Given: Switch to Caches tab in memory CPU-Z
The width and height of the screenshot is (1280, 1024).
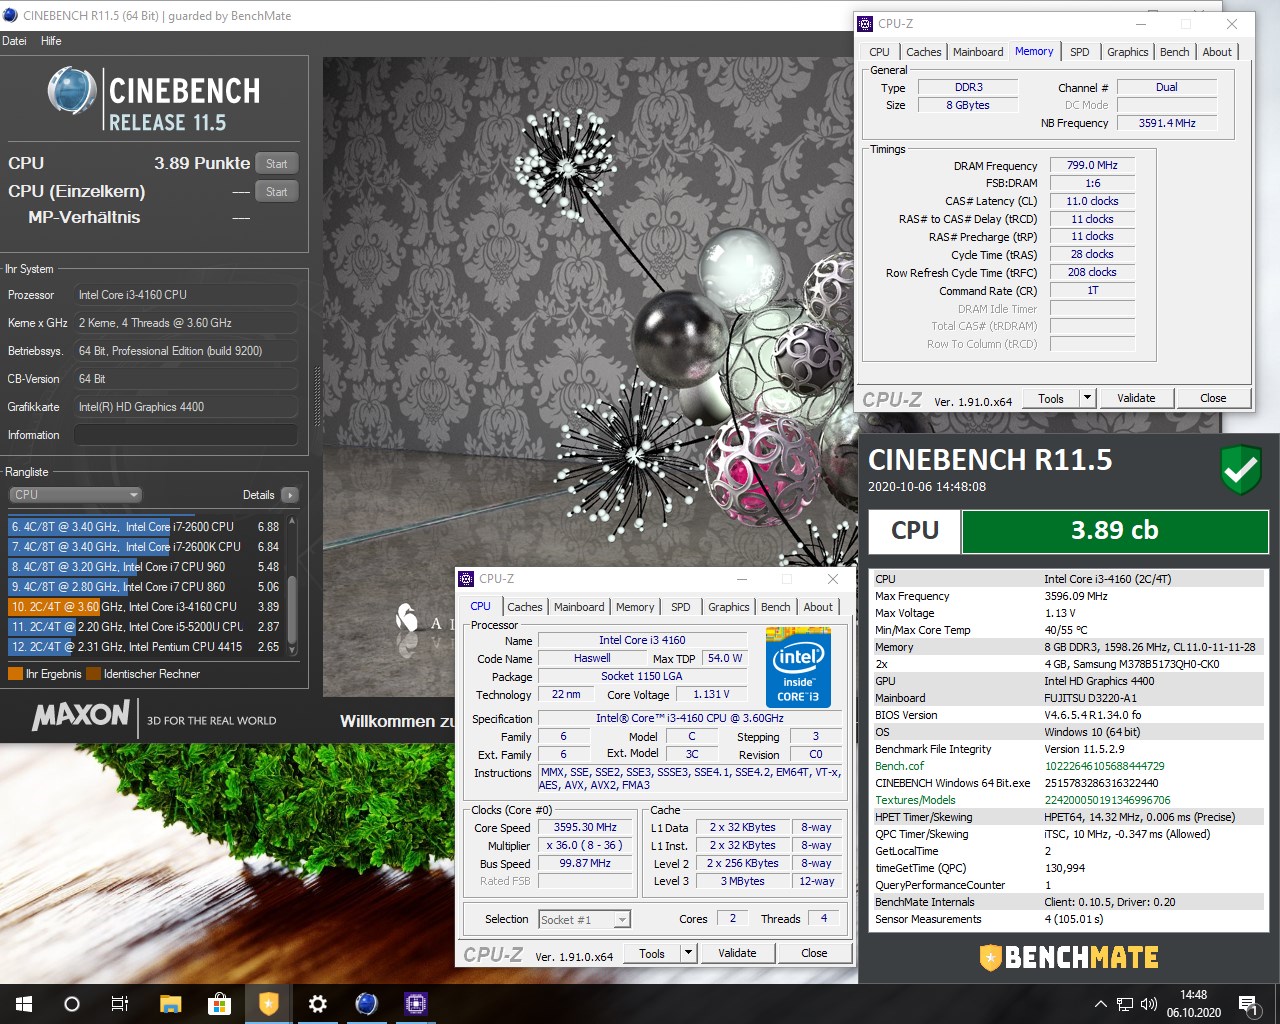Looking at the screenshot, I should [x=923, y=52].
